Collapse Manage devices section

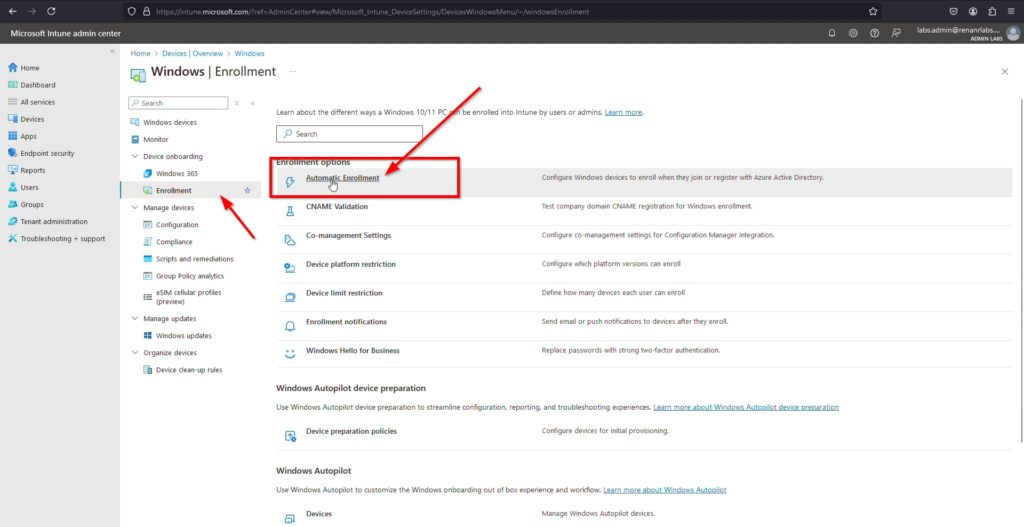tap(135, 208)
